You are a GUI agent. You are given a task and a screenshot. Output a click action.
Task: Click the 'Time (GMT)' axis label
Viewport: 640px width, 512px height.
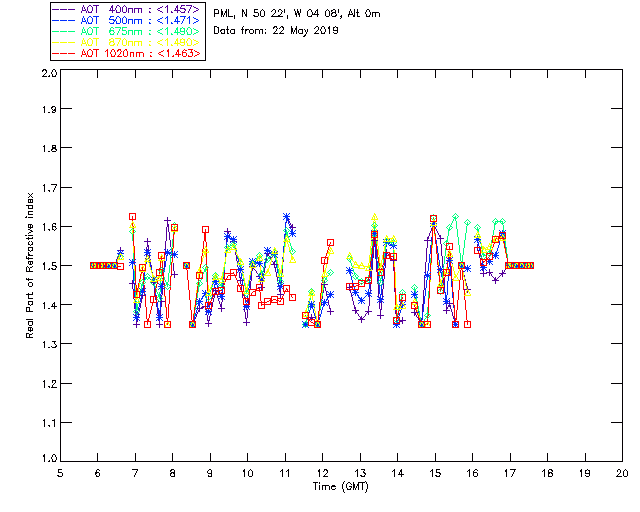tap(340, 487)
